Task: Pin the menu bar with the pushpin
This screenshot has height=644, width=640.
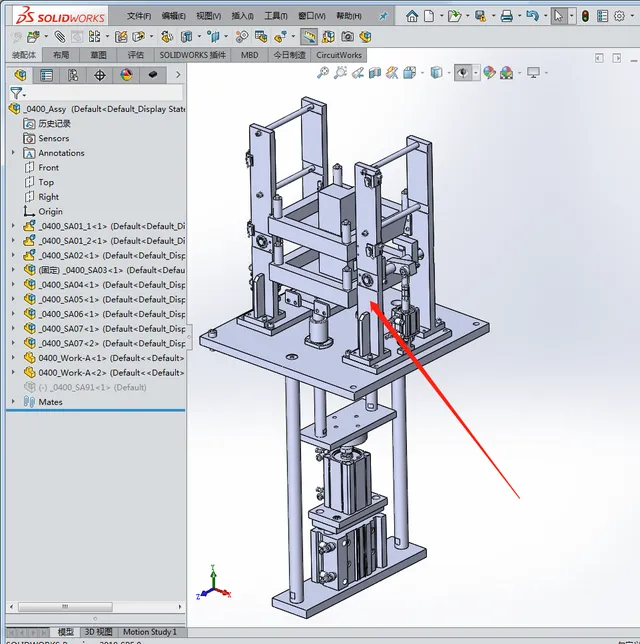Action: (383, 16)
